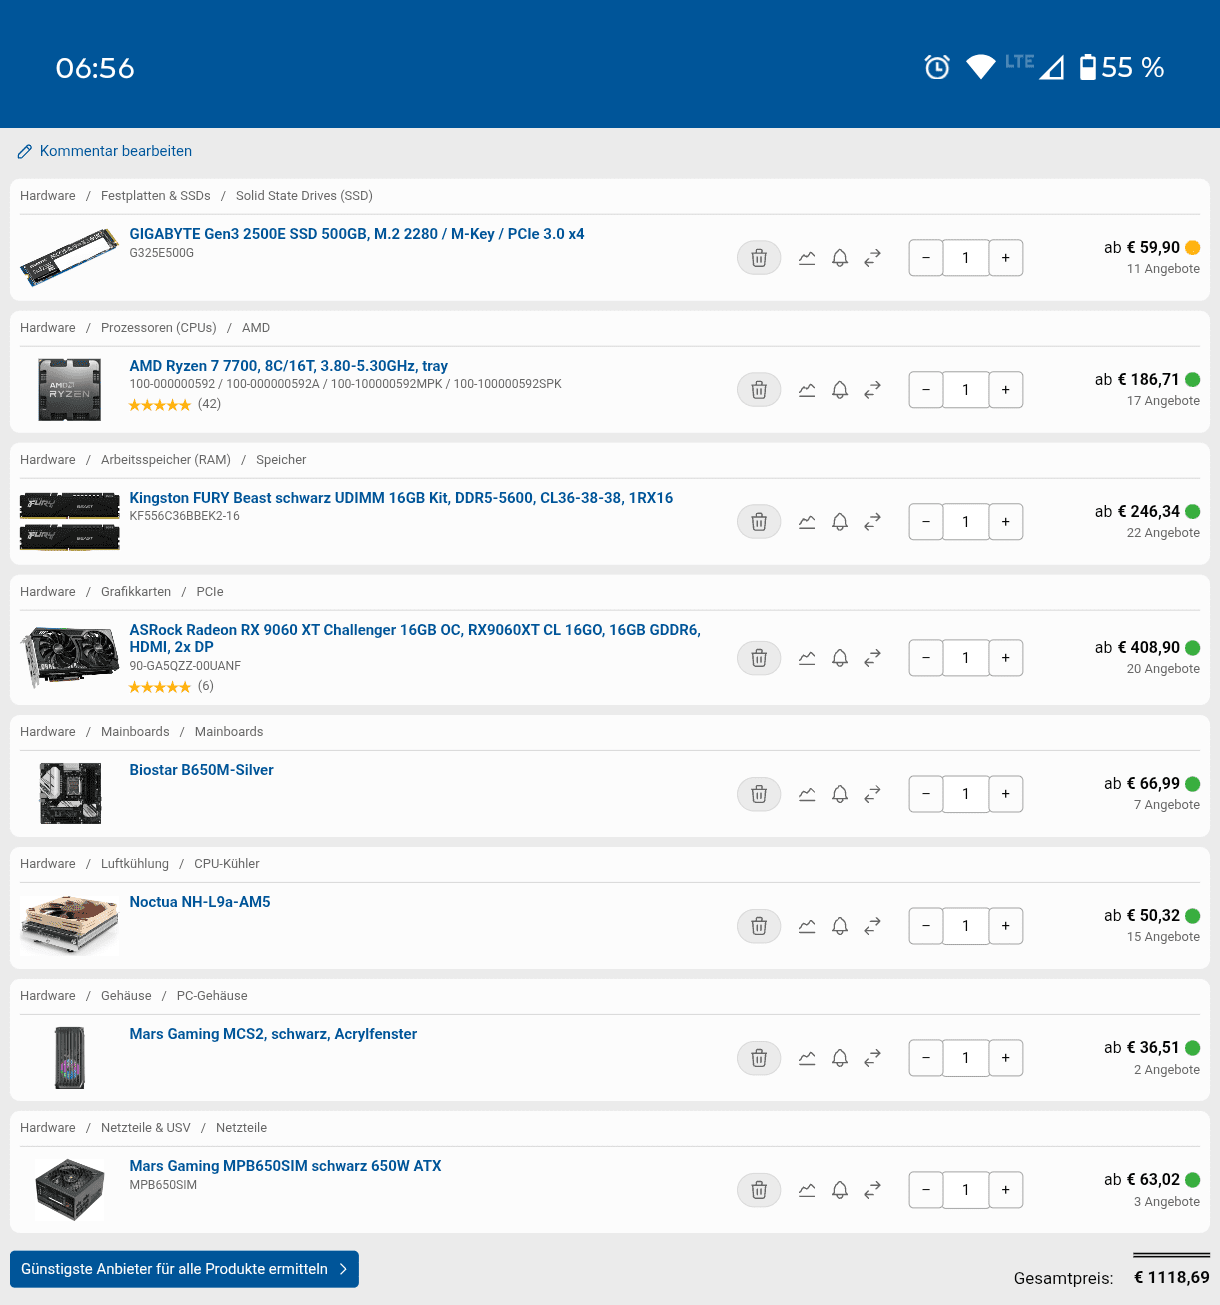Open Noctua NH-L9a-AM5 product link
This screenshot has height=1305, width=1220.
(x=200, y=902)
